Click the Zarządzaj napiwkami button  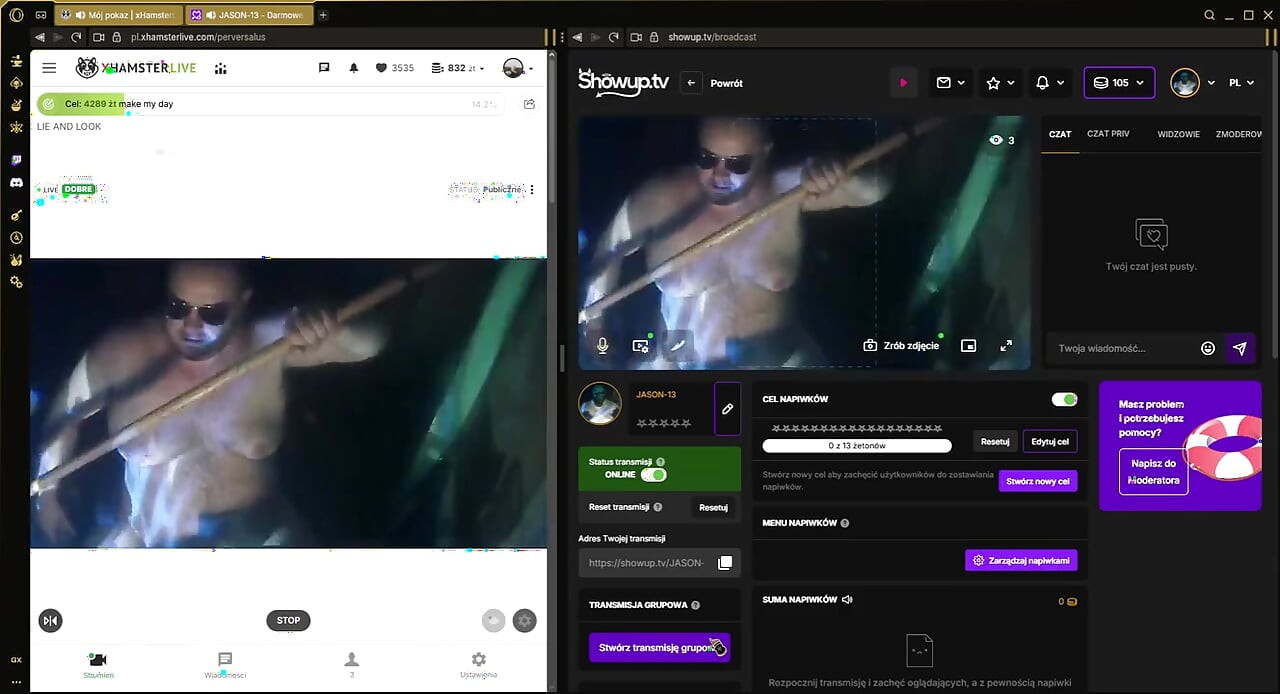pos(1021,561)
